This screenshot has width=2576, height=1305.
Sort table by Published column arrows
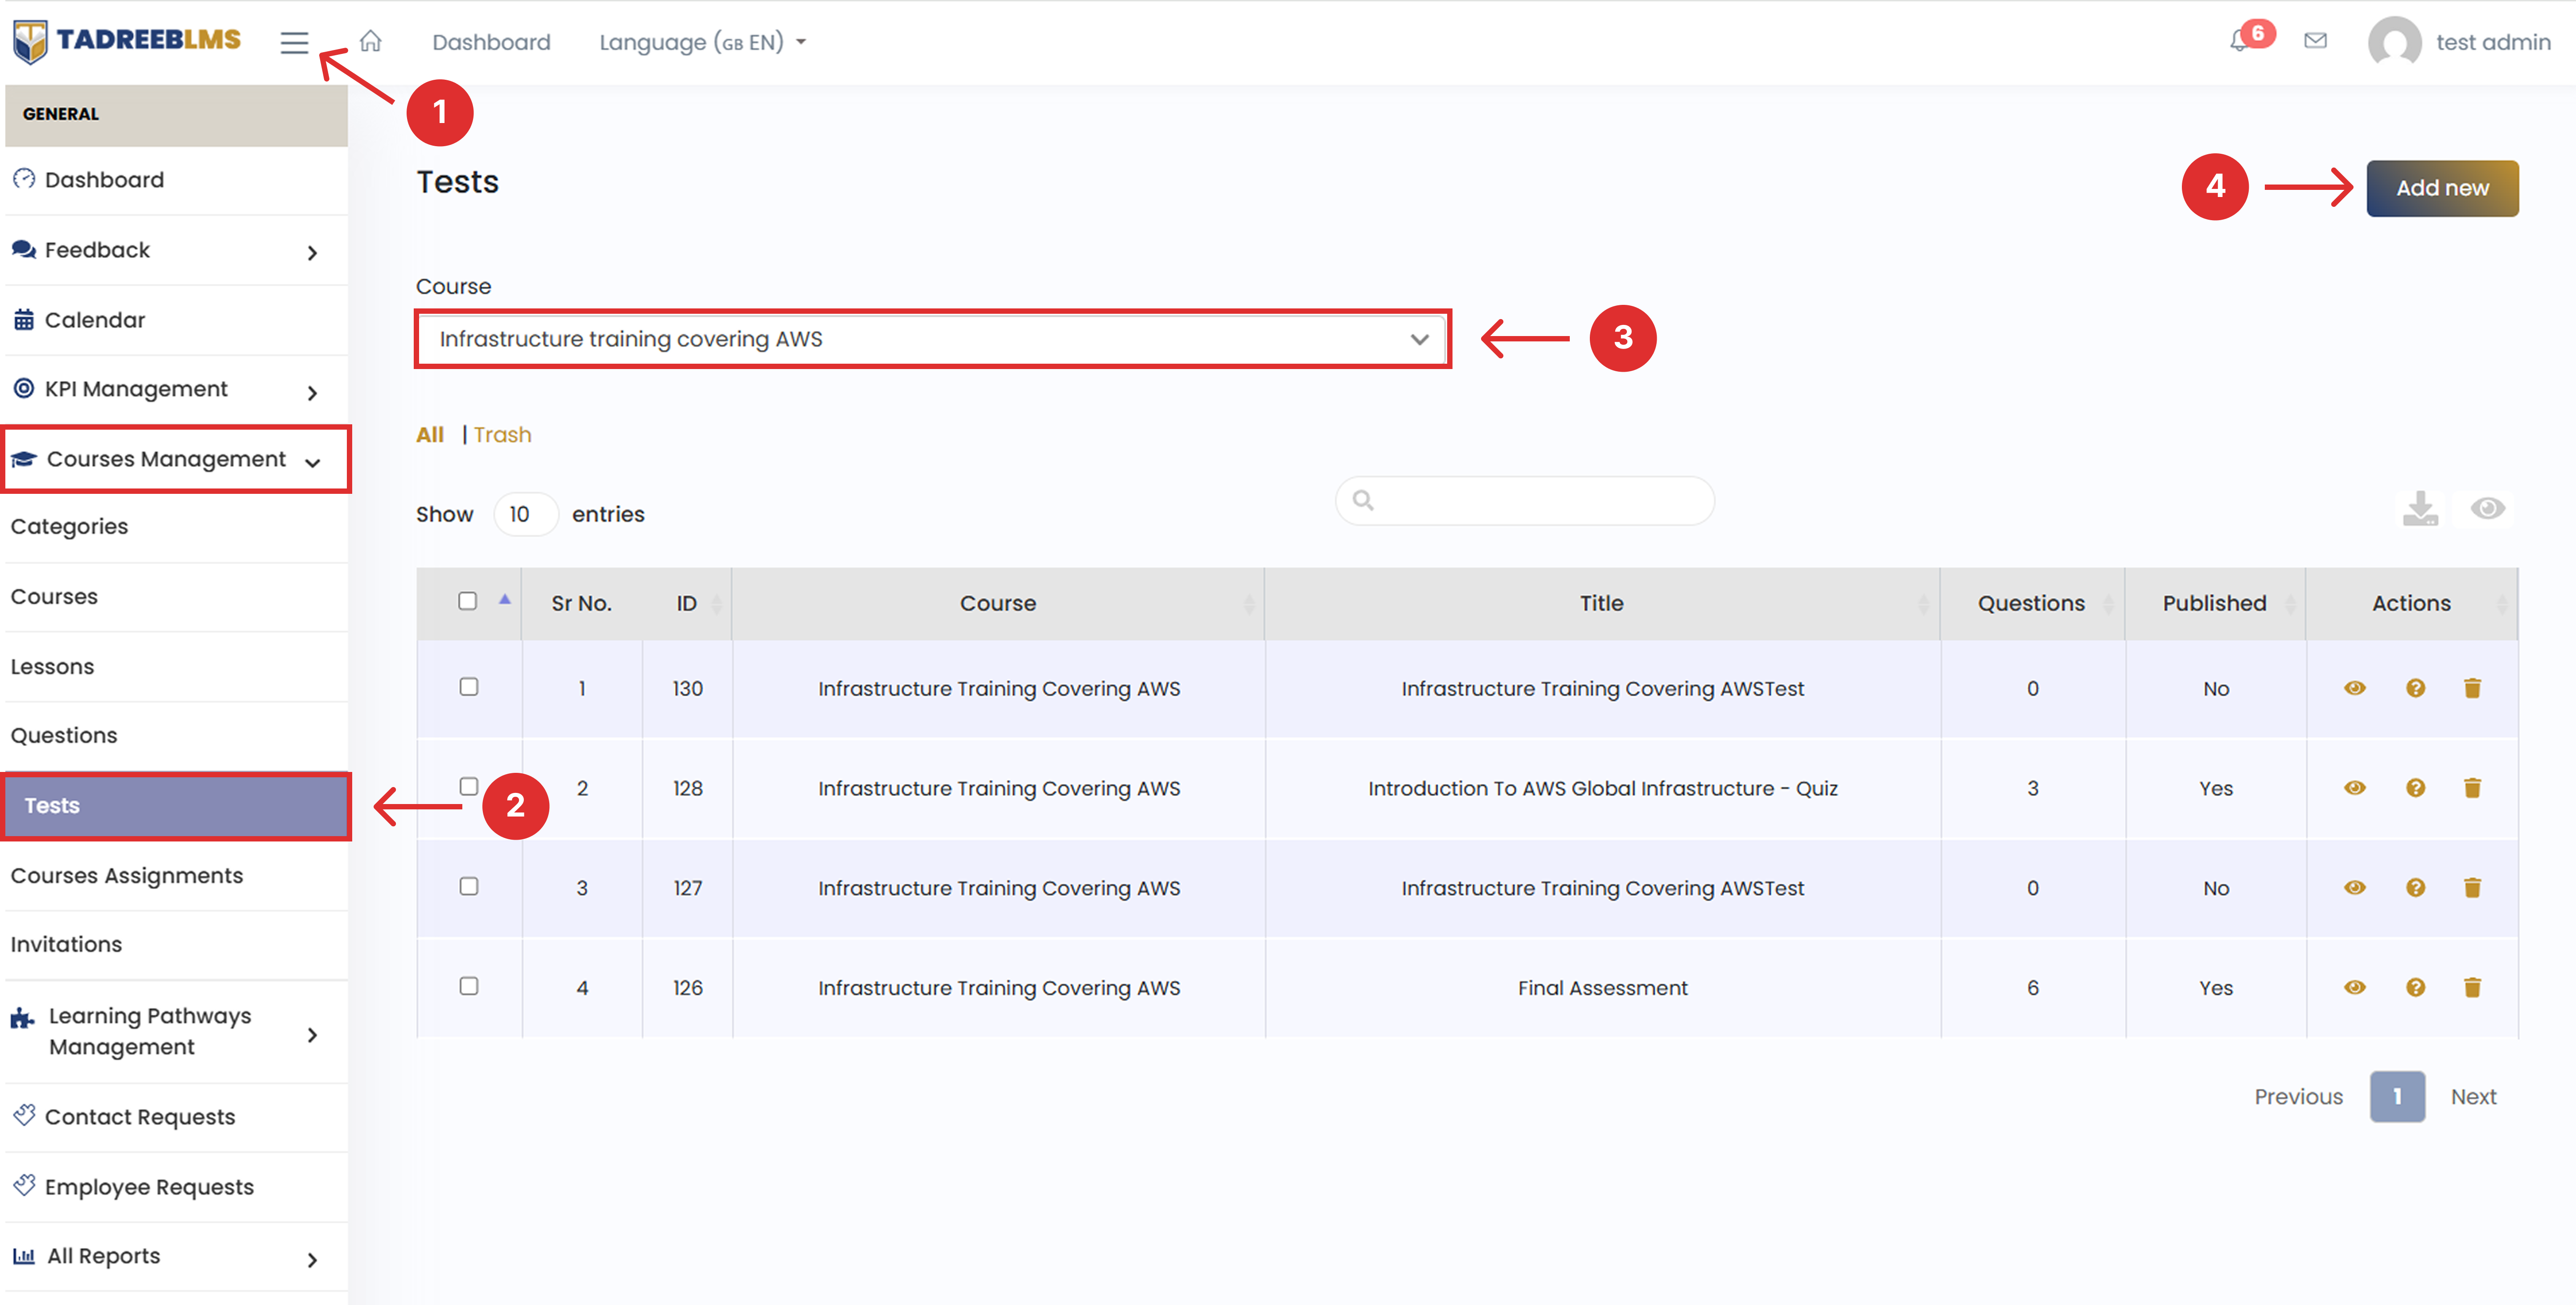pyautogui.click(x=2290, y=604)
